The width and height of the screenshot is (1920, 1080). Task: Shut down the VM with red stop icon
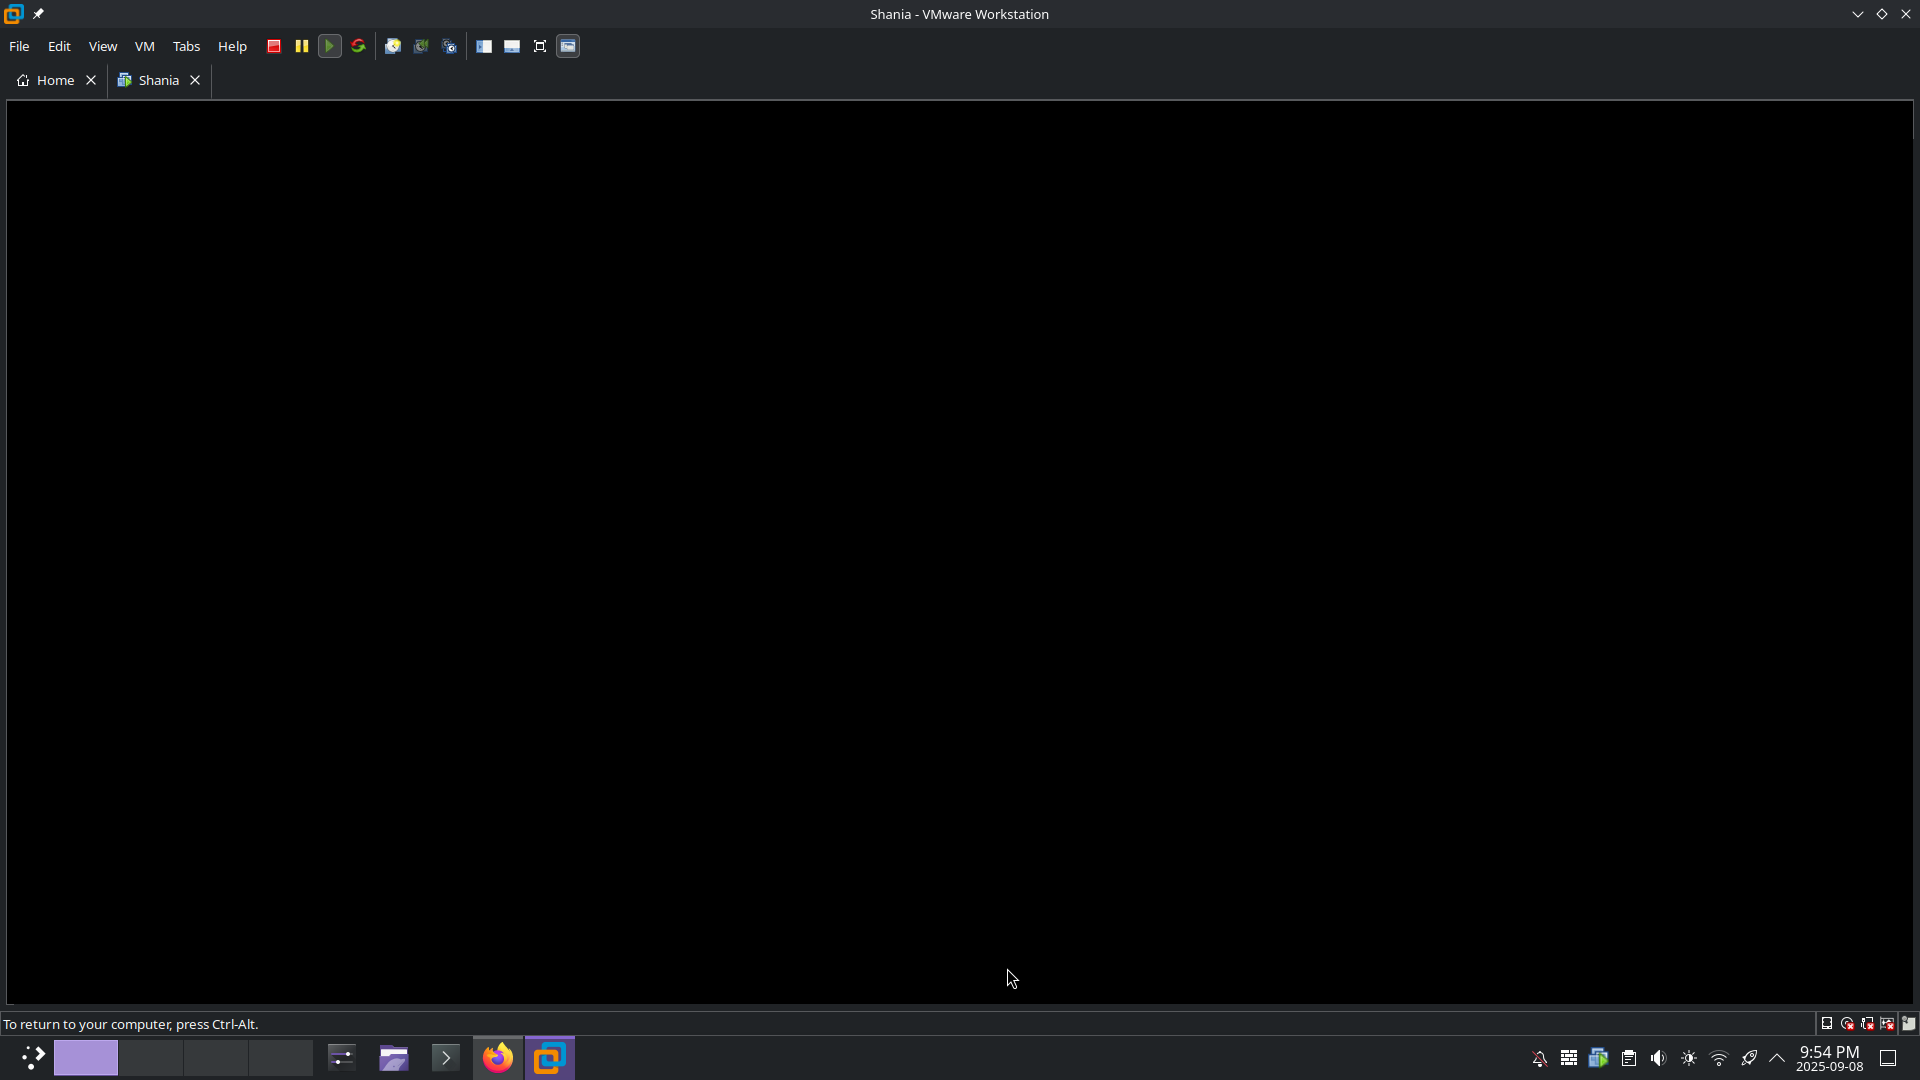click(x=274, y=47)
